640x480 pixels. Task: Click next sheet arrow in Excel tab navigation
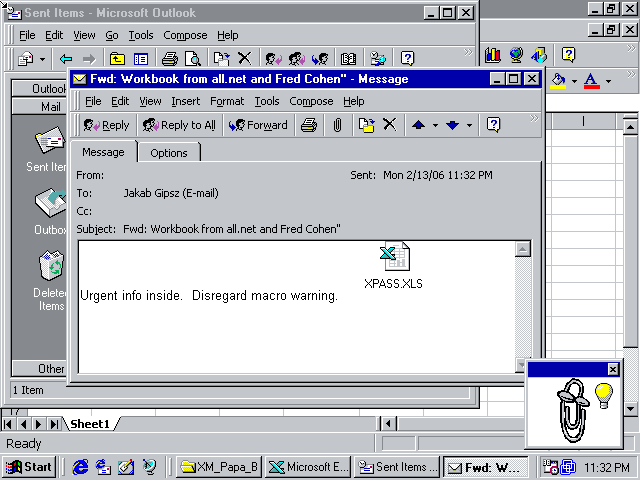click(x=38, y=424)
